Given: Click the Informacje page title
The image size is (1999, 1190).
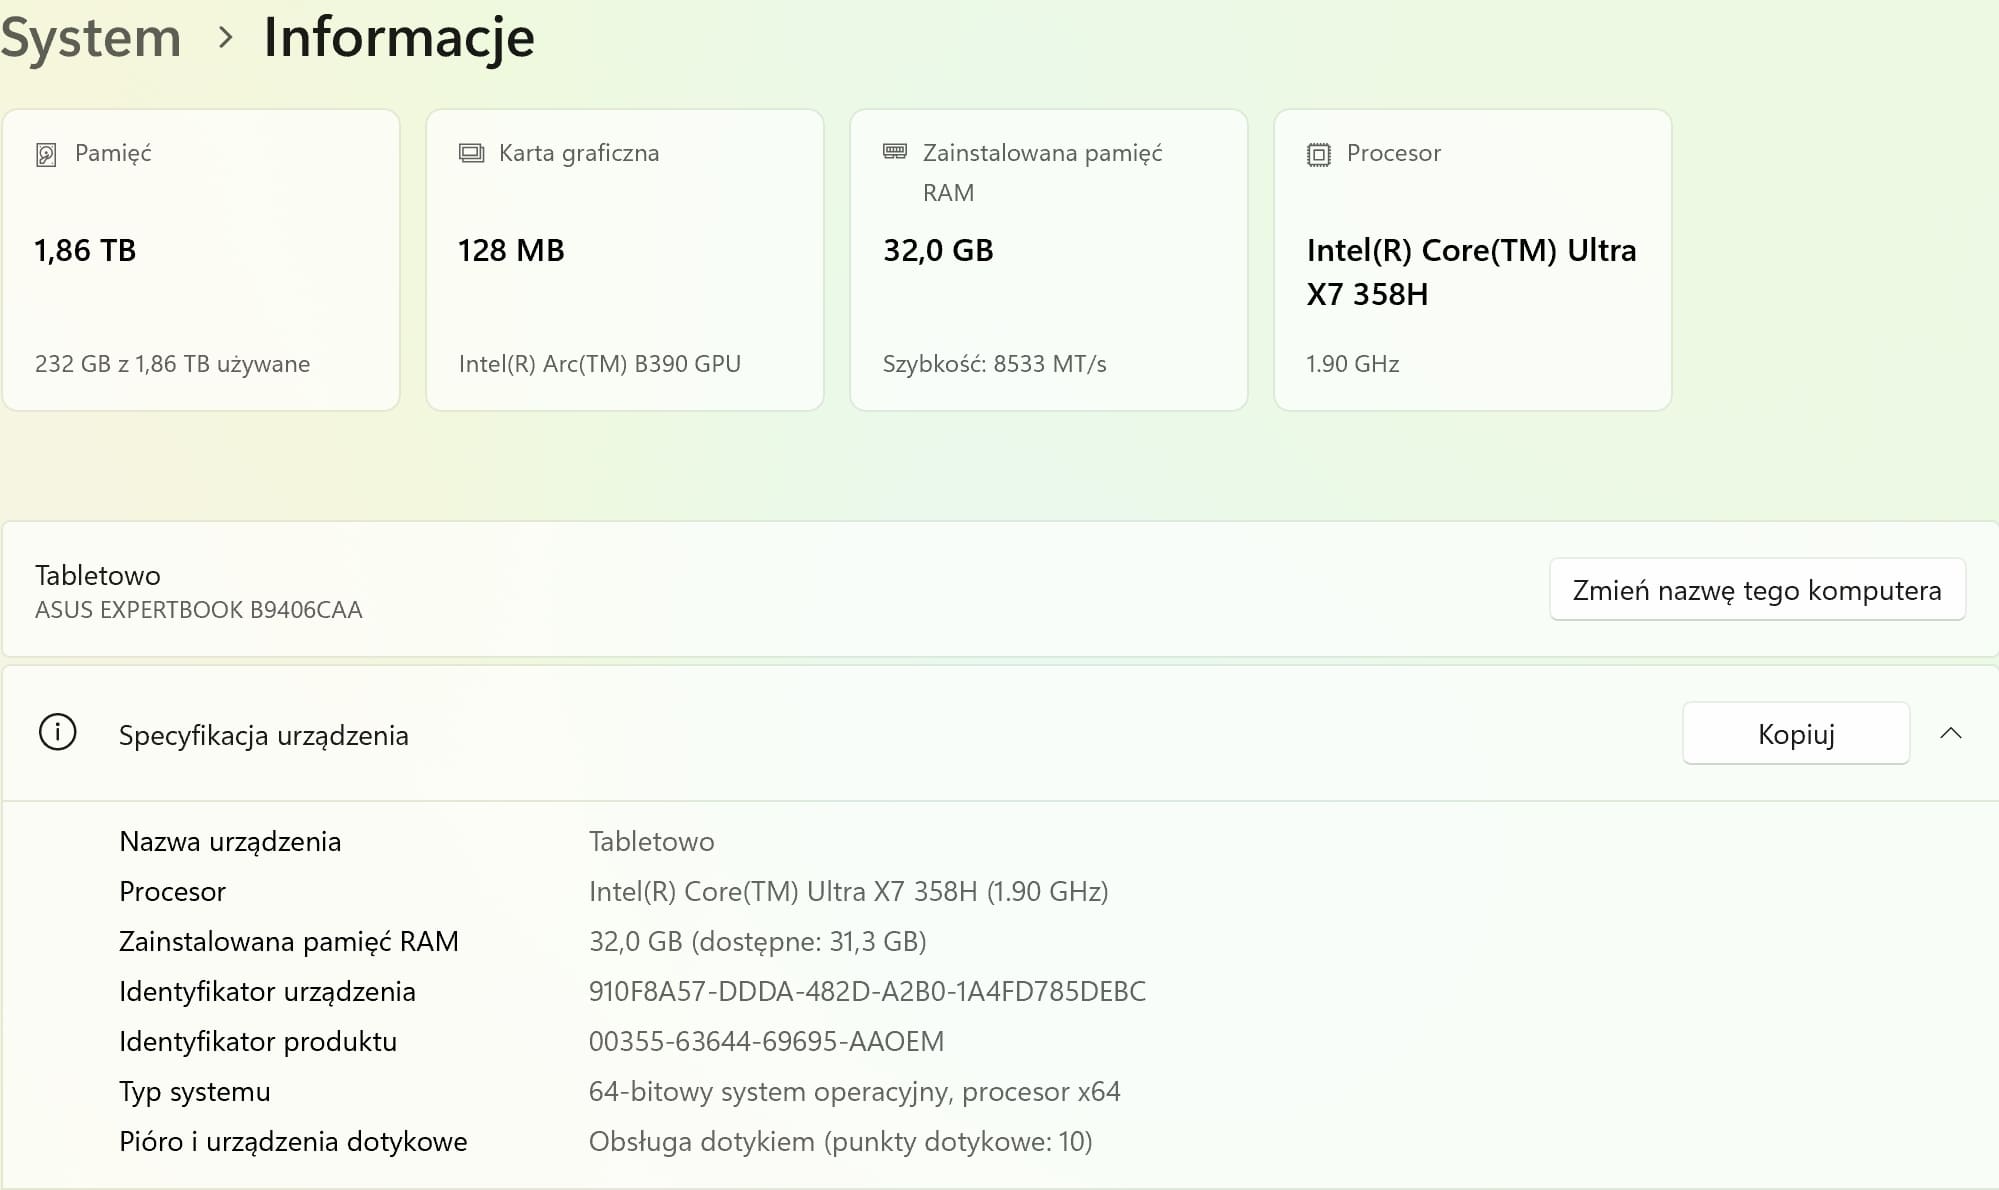Looking at the screenshot, I should click(x=399, y=38).
